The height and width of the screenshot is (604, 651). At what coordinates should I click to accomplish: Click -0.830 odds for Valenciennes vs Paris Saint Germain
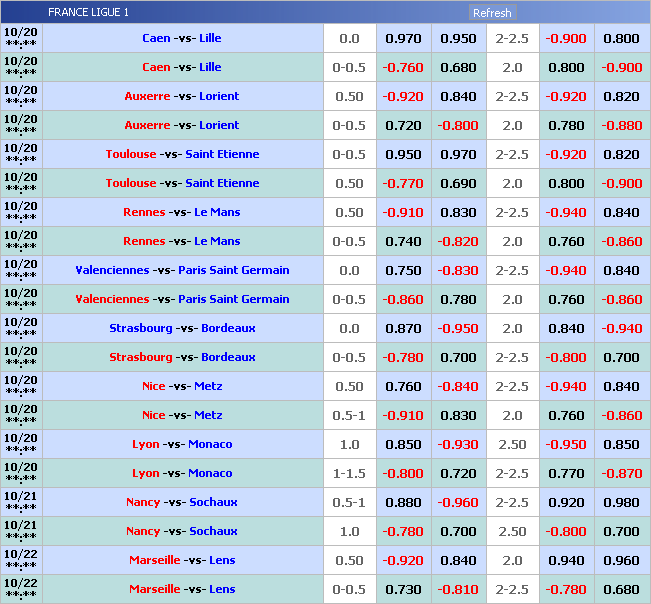tap(458, 271)
